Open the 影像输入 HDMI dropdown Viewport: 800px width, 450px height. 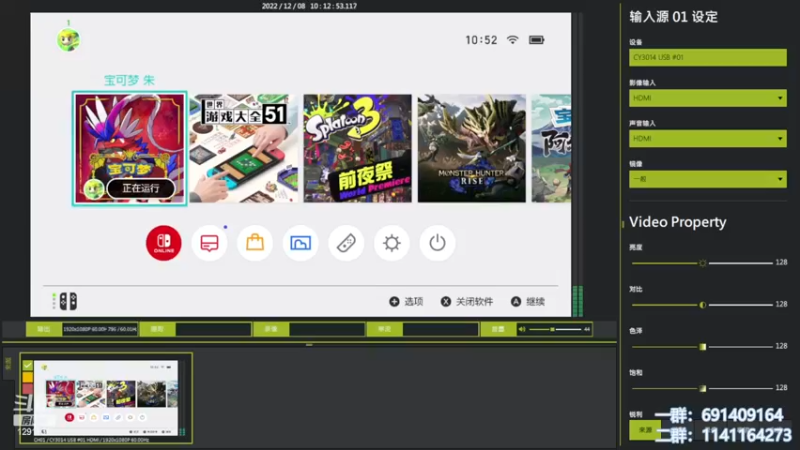click(x=708, y=98)
